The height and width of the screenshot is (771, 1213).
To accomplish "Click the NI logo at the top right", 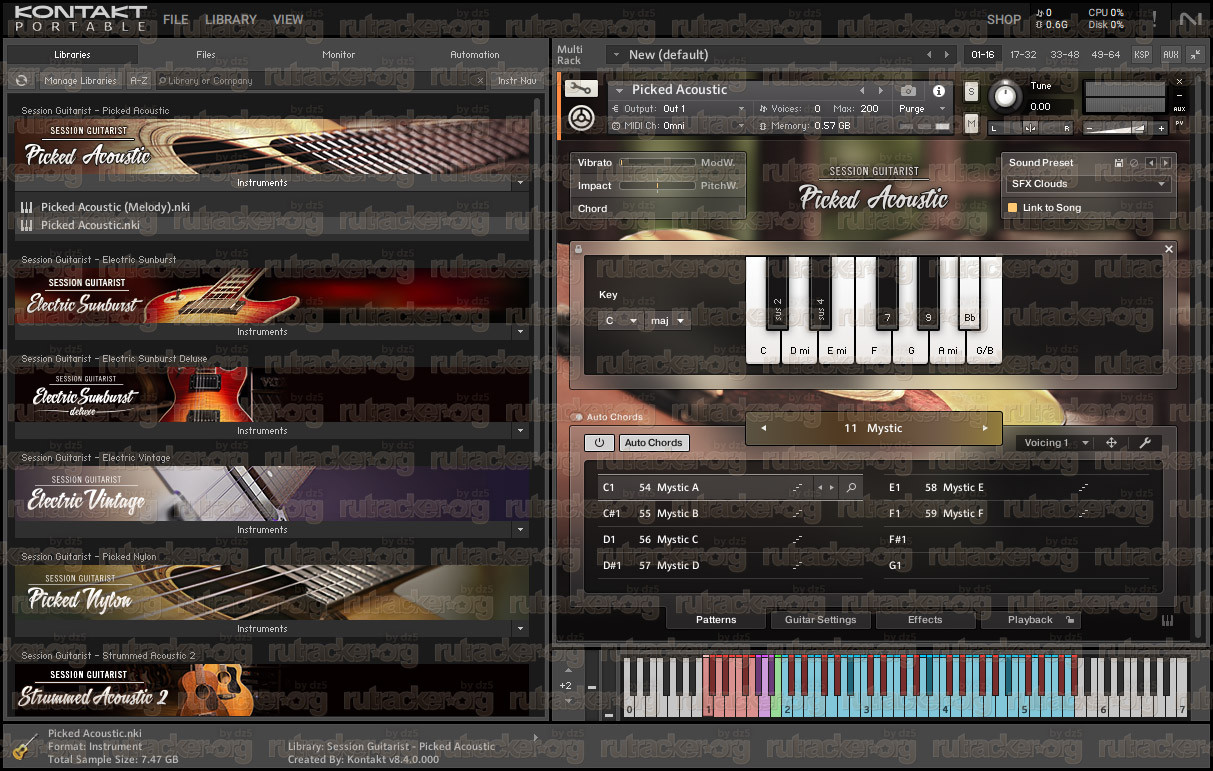I will tap(1190, 18).
